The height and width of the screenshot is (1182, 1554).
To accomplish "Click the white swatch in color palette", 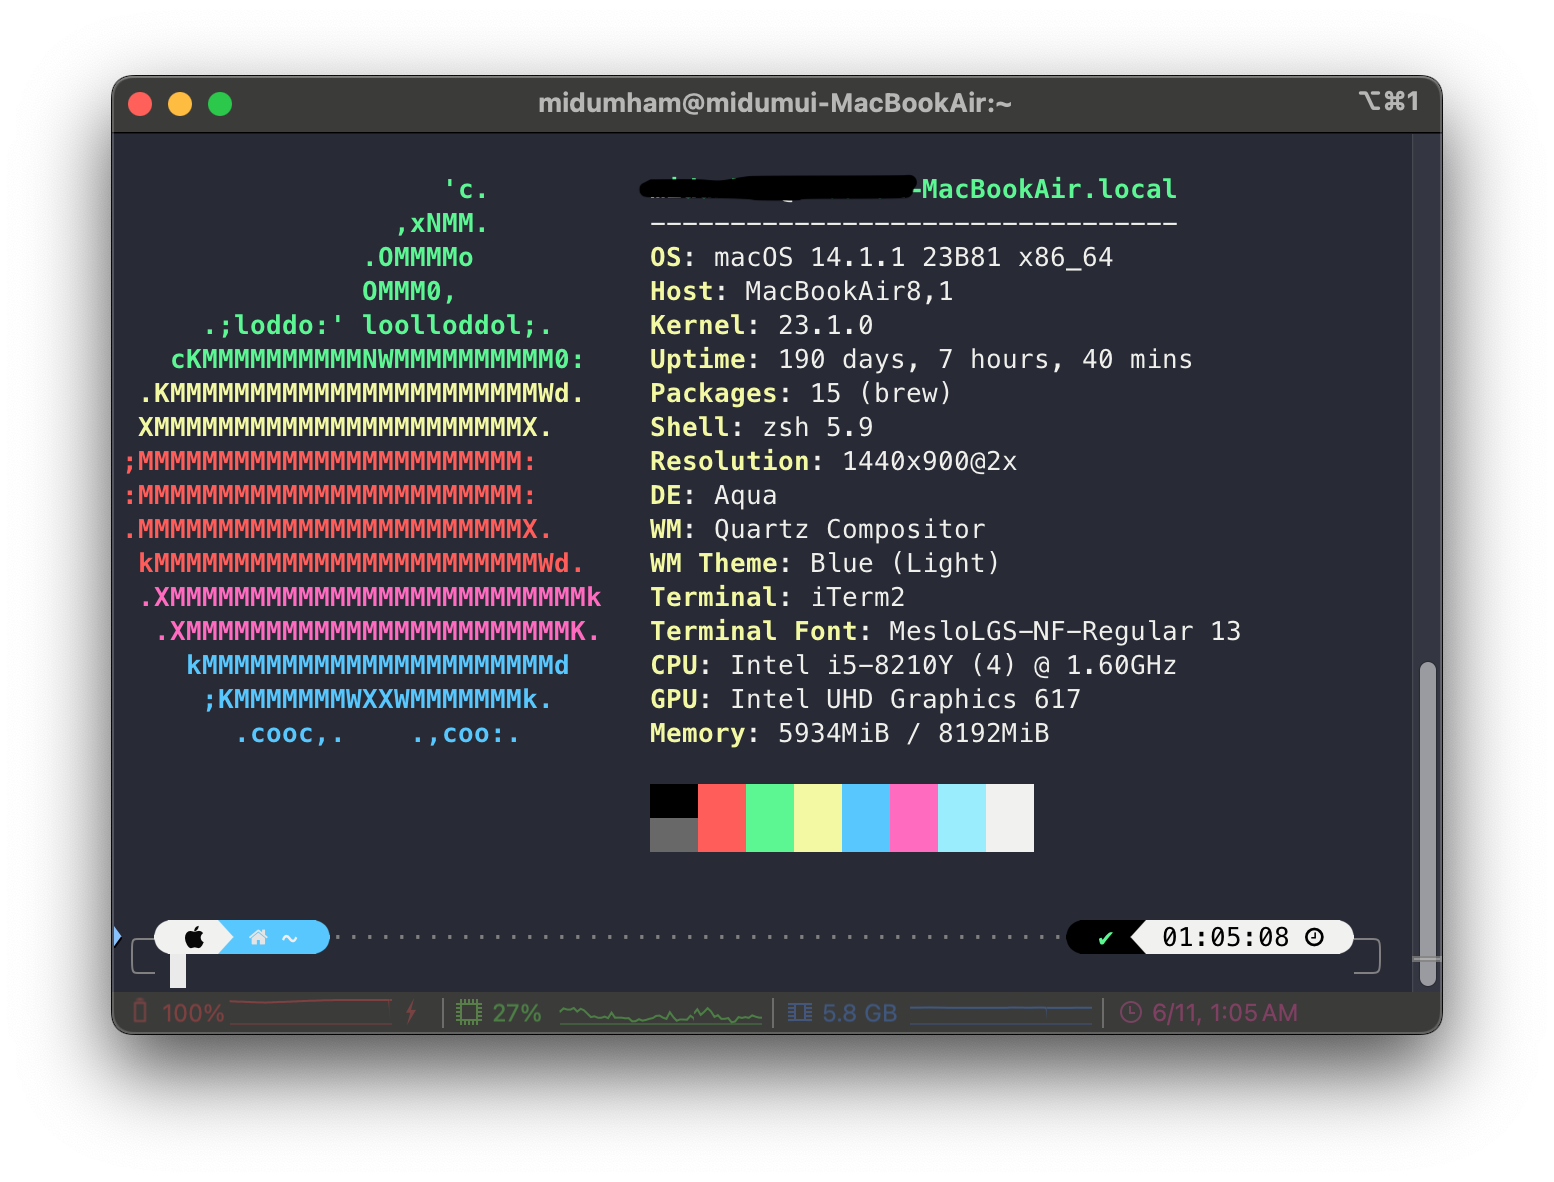I will pyautogui.click(x=1010, y=818).
